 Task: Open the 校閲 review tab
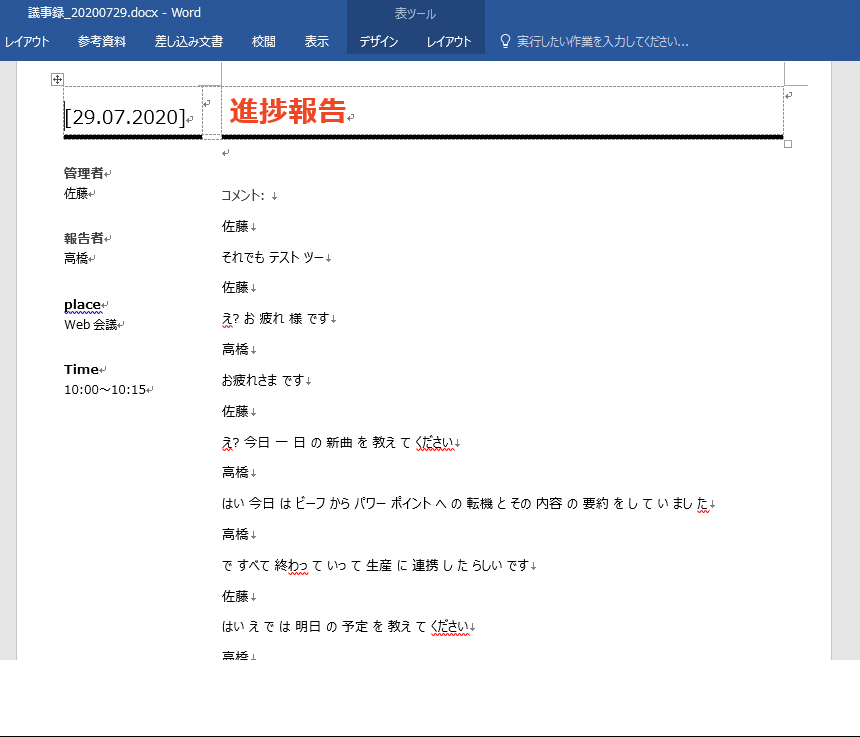click(x=264, y=42)
